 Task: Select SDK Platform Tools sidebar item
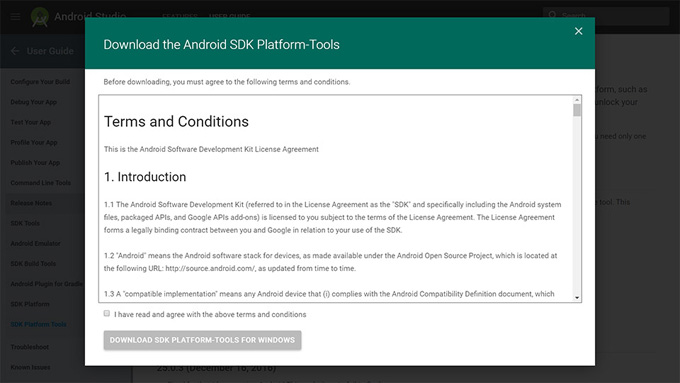pyautogui.click(x=39, y=324)
